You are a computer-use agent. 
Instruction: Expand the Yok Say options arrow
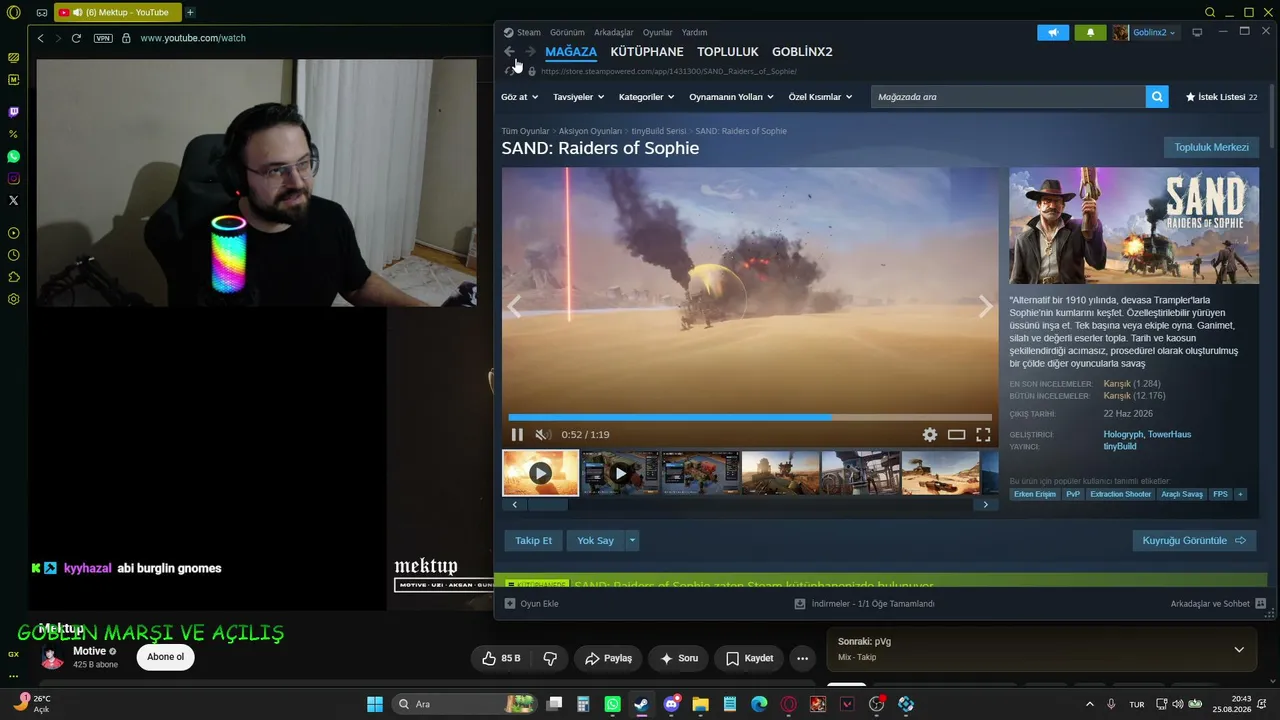pyautogui.click(x=632, y=540)
